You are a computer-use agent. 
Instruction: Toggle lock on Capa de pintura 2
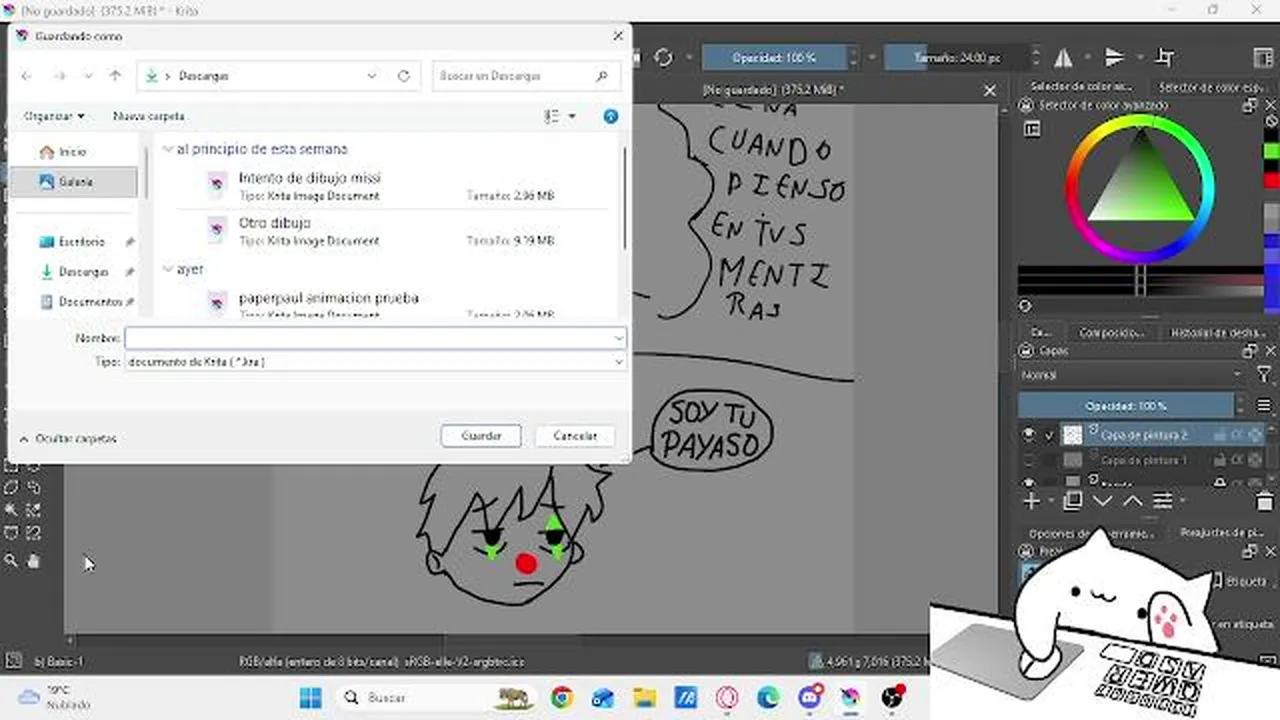[x=1219, y=435]
